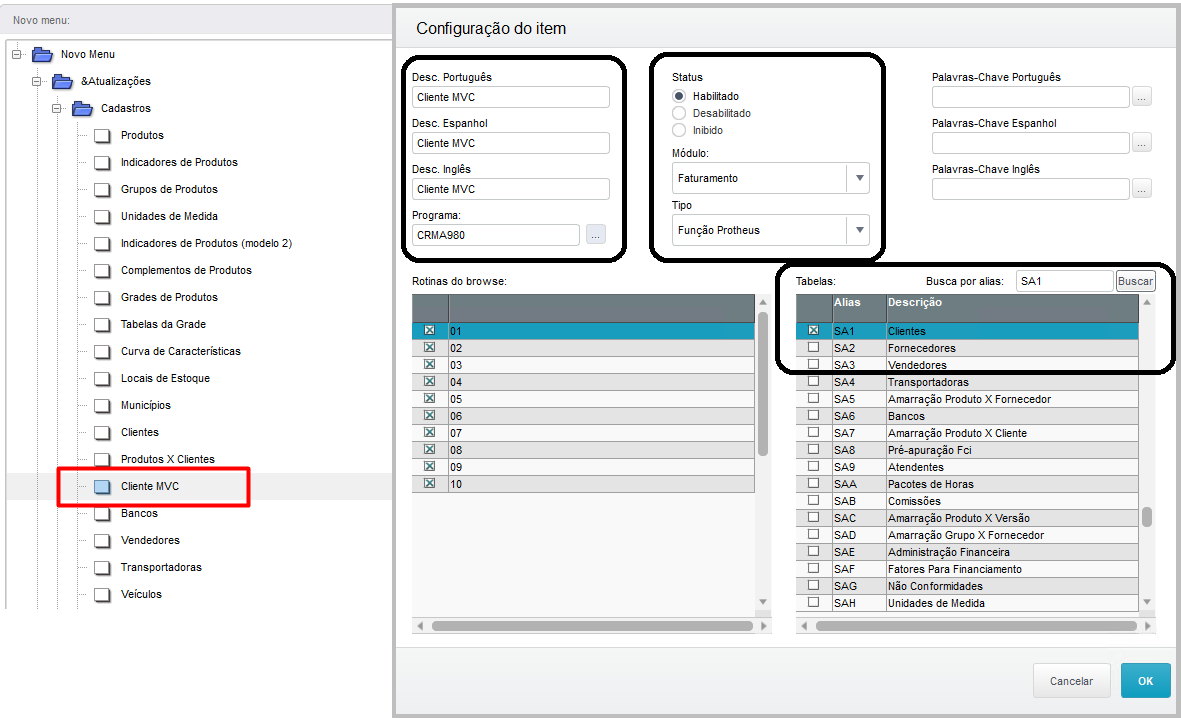
Task: Open the Programa lookup ellipsis button
Action: pos(595,235)
